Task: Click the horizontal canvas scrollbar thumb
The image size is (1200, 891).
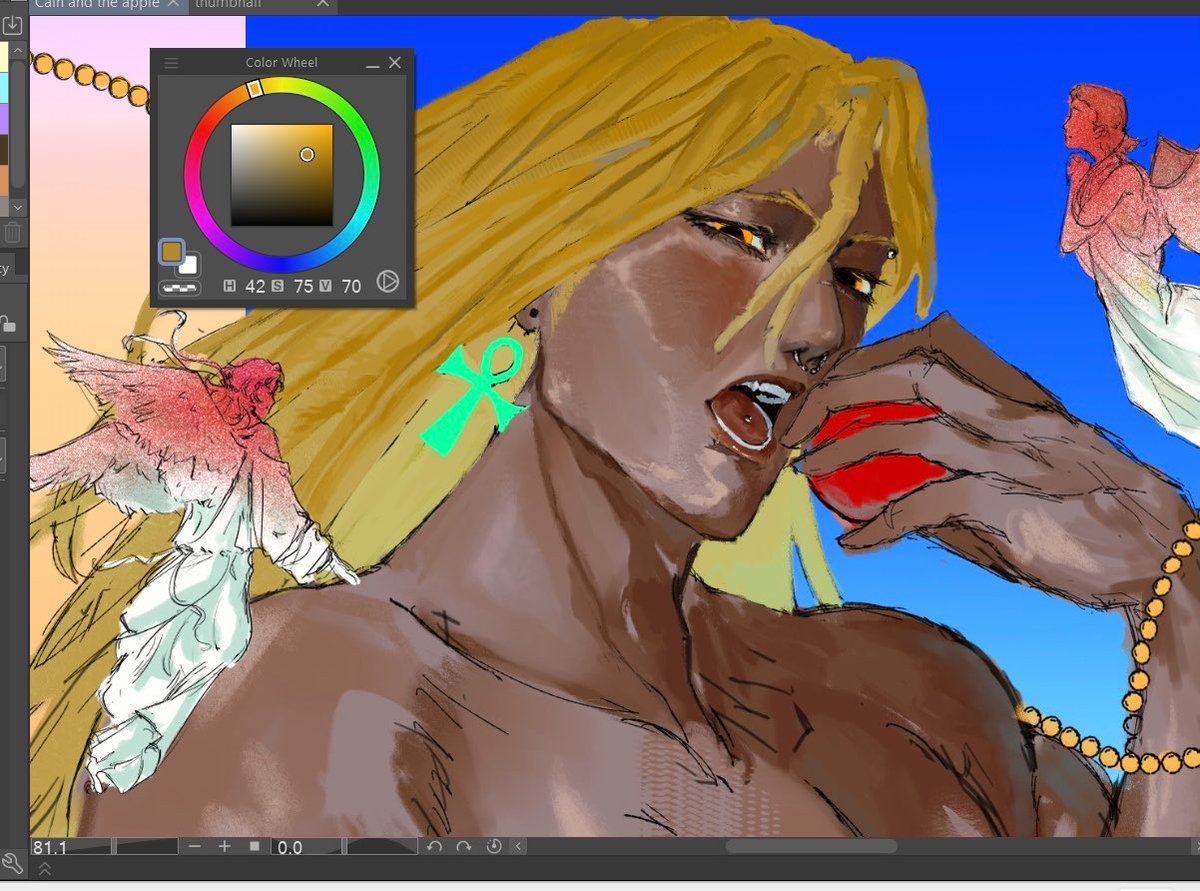Action: click(811, 847)
